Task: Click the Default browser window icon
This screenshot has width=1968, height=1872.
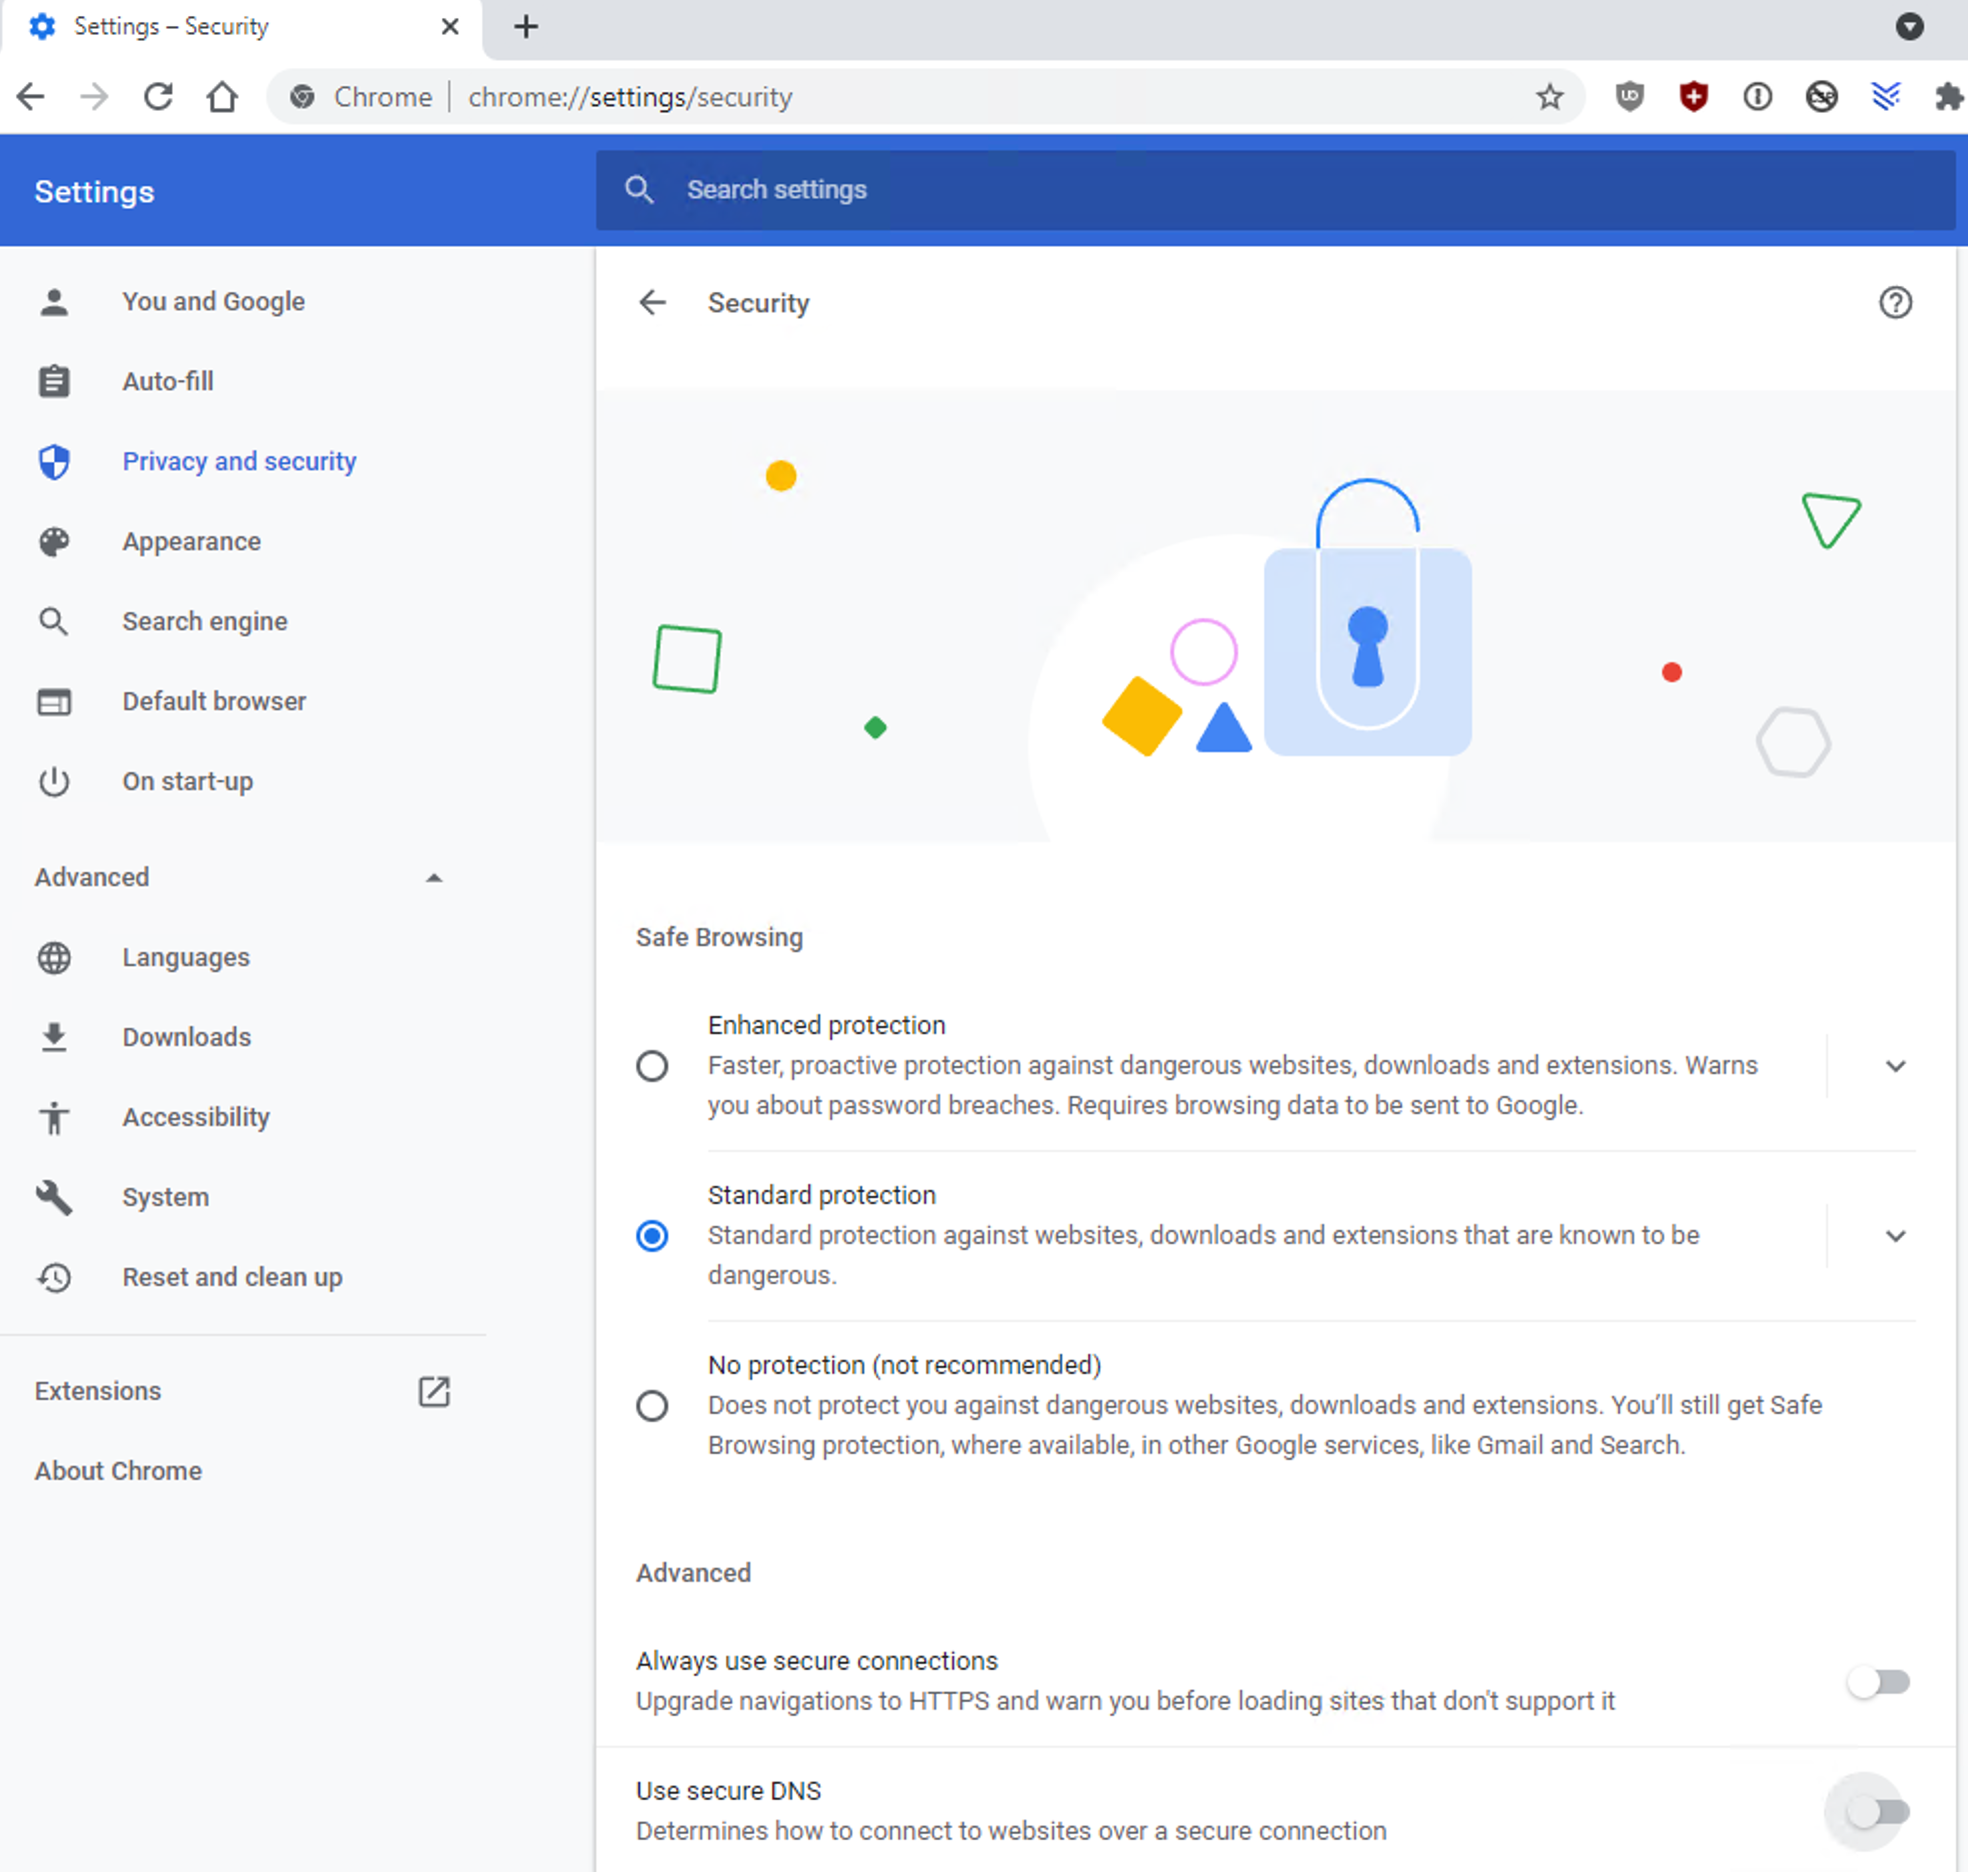Action: coord(54,702)
